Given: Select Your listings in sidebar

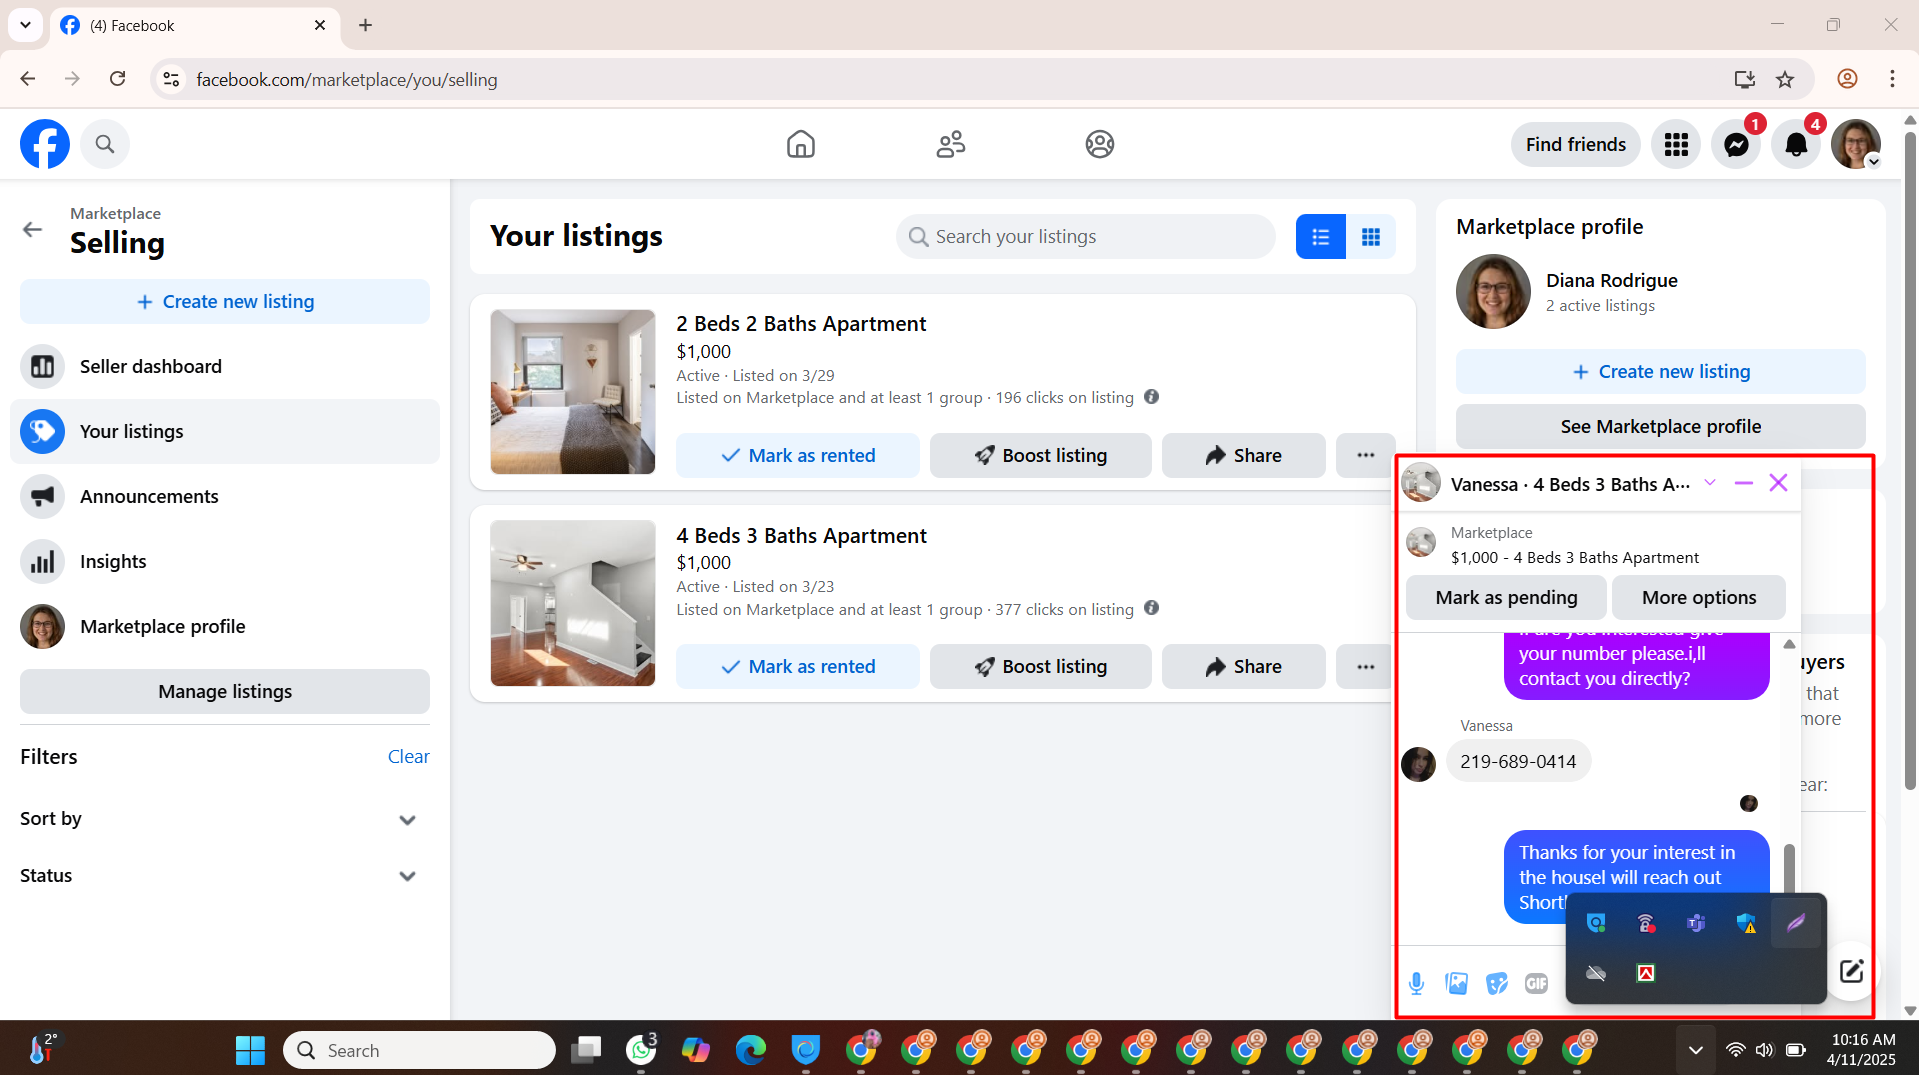Looking at the screenshot, I should [225, 432].
